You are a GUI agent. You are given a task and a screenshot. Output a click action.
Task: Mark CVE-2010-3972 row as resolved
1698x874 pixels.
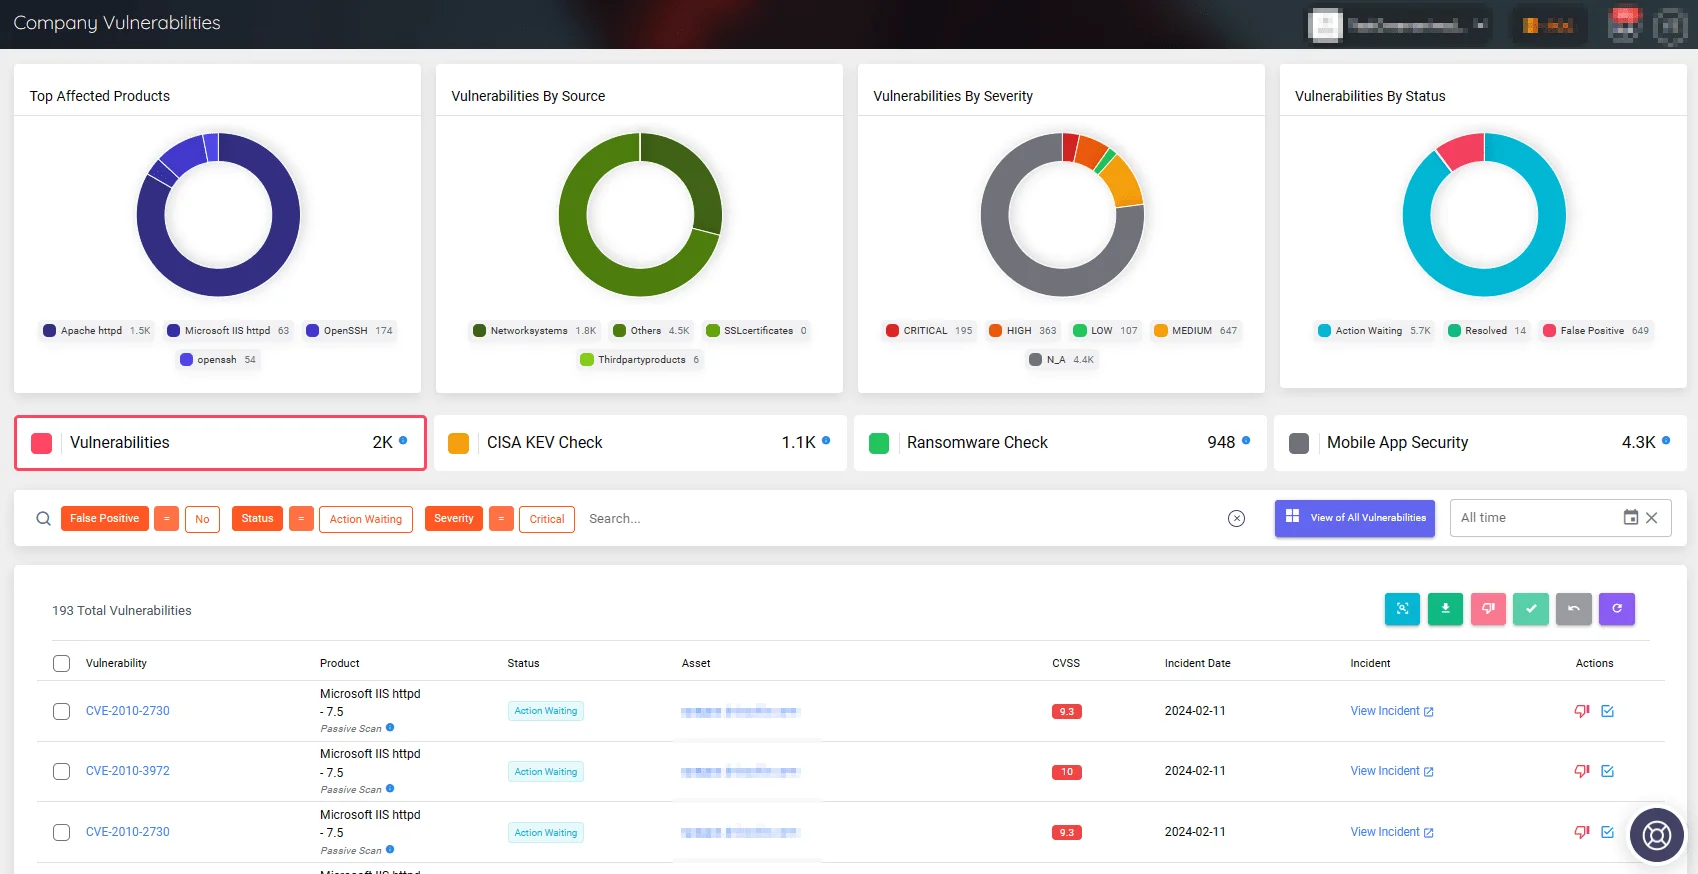pyautogui.click(x=1608, y=771)
